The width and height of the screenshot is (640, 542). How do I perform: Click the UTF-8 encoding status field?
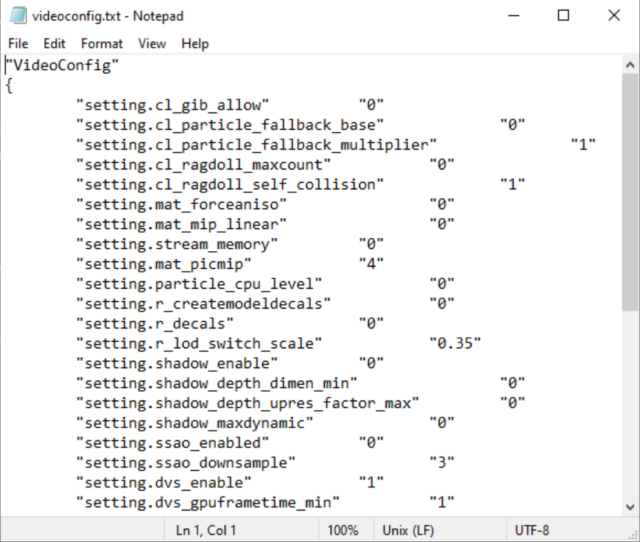coord(532,530)
